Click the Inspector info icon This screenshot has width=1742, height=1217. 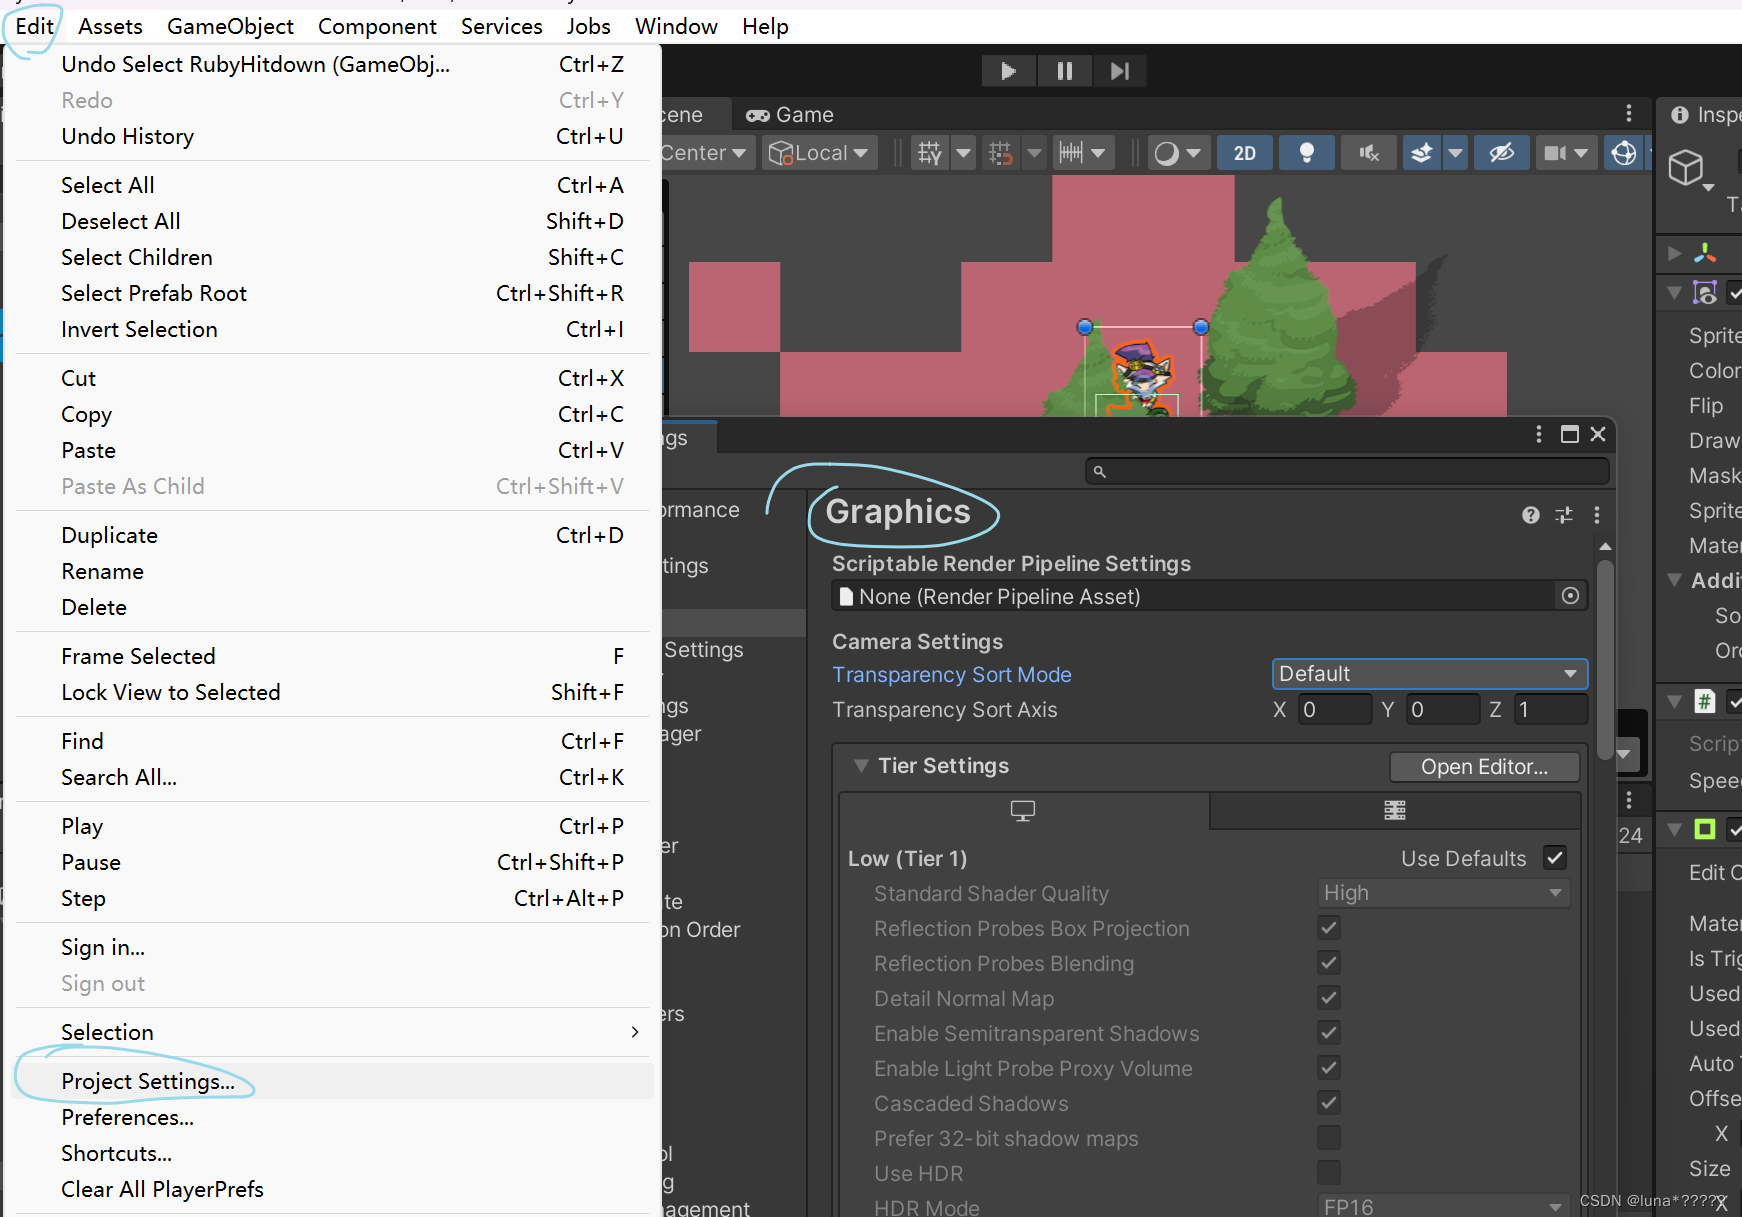point(1680,115)
